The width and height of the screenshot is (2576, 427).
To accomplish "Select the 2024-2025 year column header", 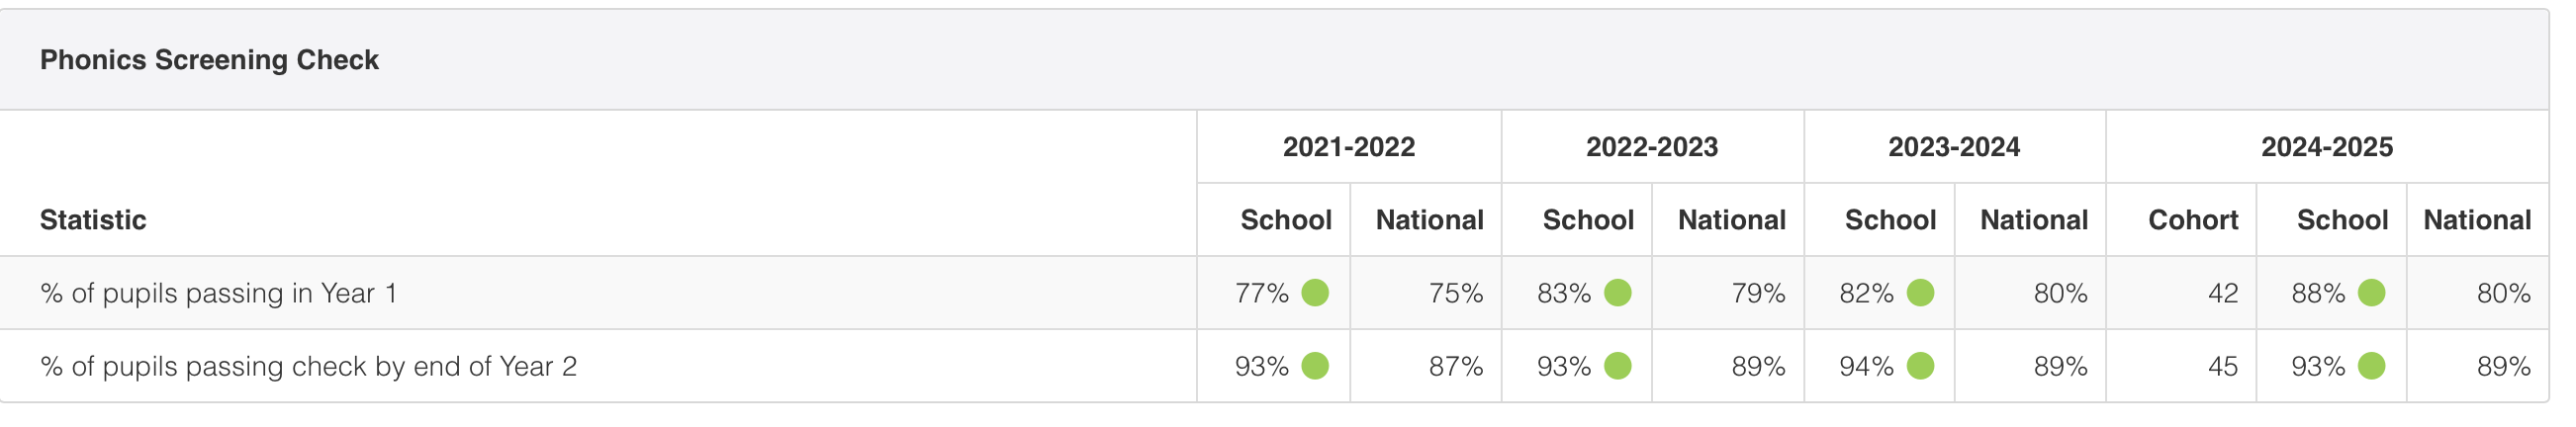I will [x=2326, y=147].
